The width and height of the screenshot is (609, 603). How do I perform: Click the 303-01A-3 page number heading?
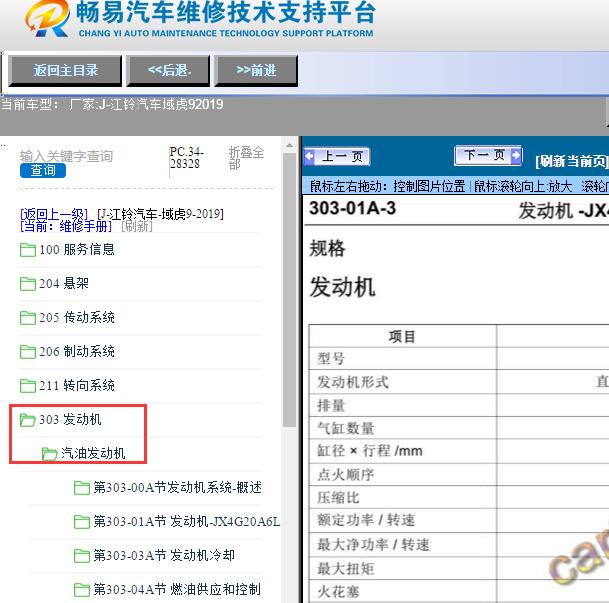click(352, 208)
